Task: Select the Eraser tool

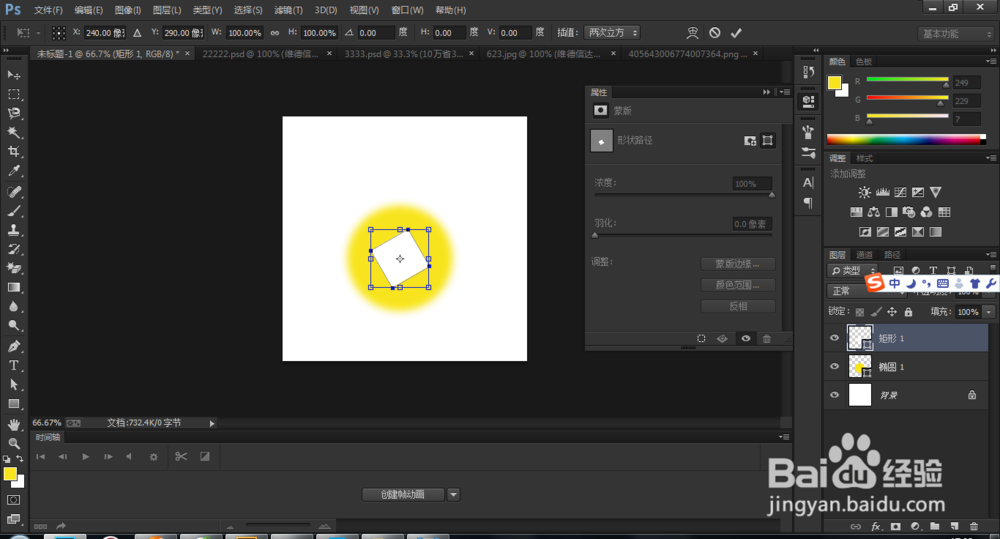Action: (13, 268)
